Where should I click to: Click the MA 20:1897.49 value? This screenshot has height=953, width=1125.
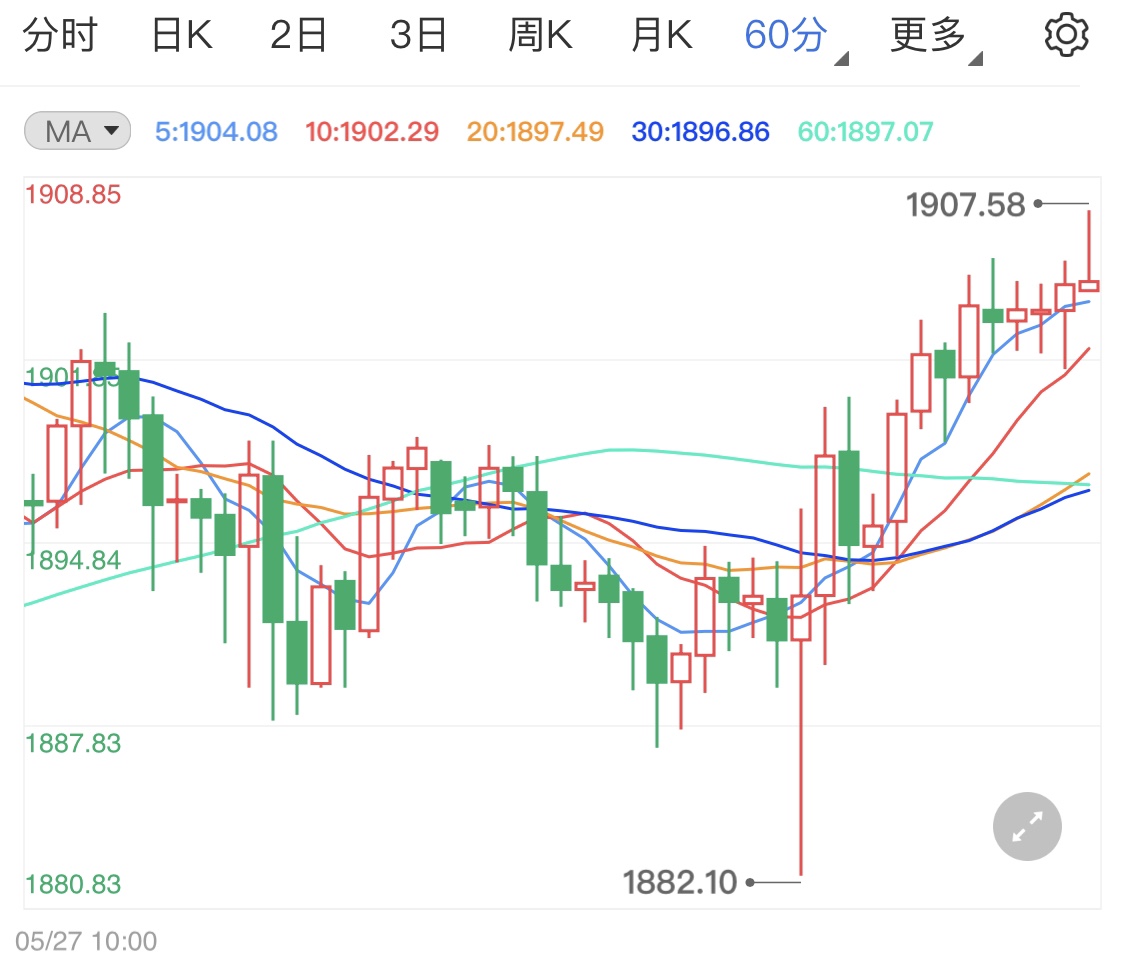pos(535,131)
